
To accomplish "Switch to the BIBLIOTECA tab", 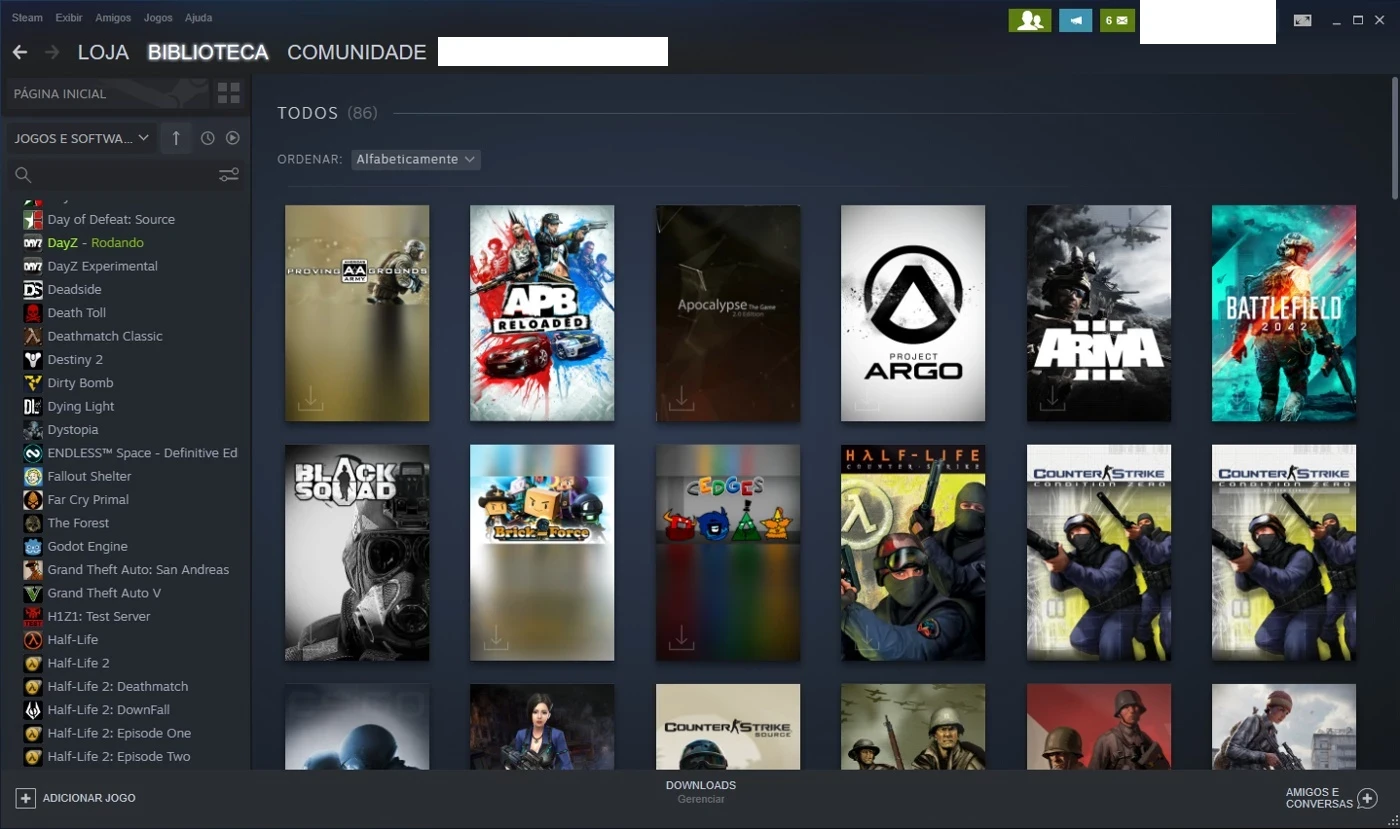I will click(x=208, y=52).
